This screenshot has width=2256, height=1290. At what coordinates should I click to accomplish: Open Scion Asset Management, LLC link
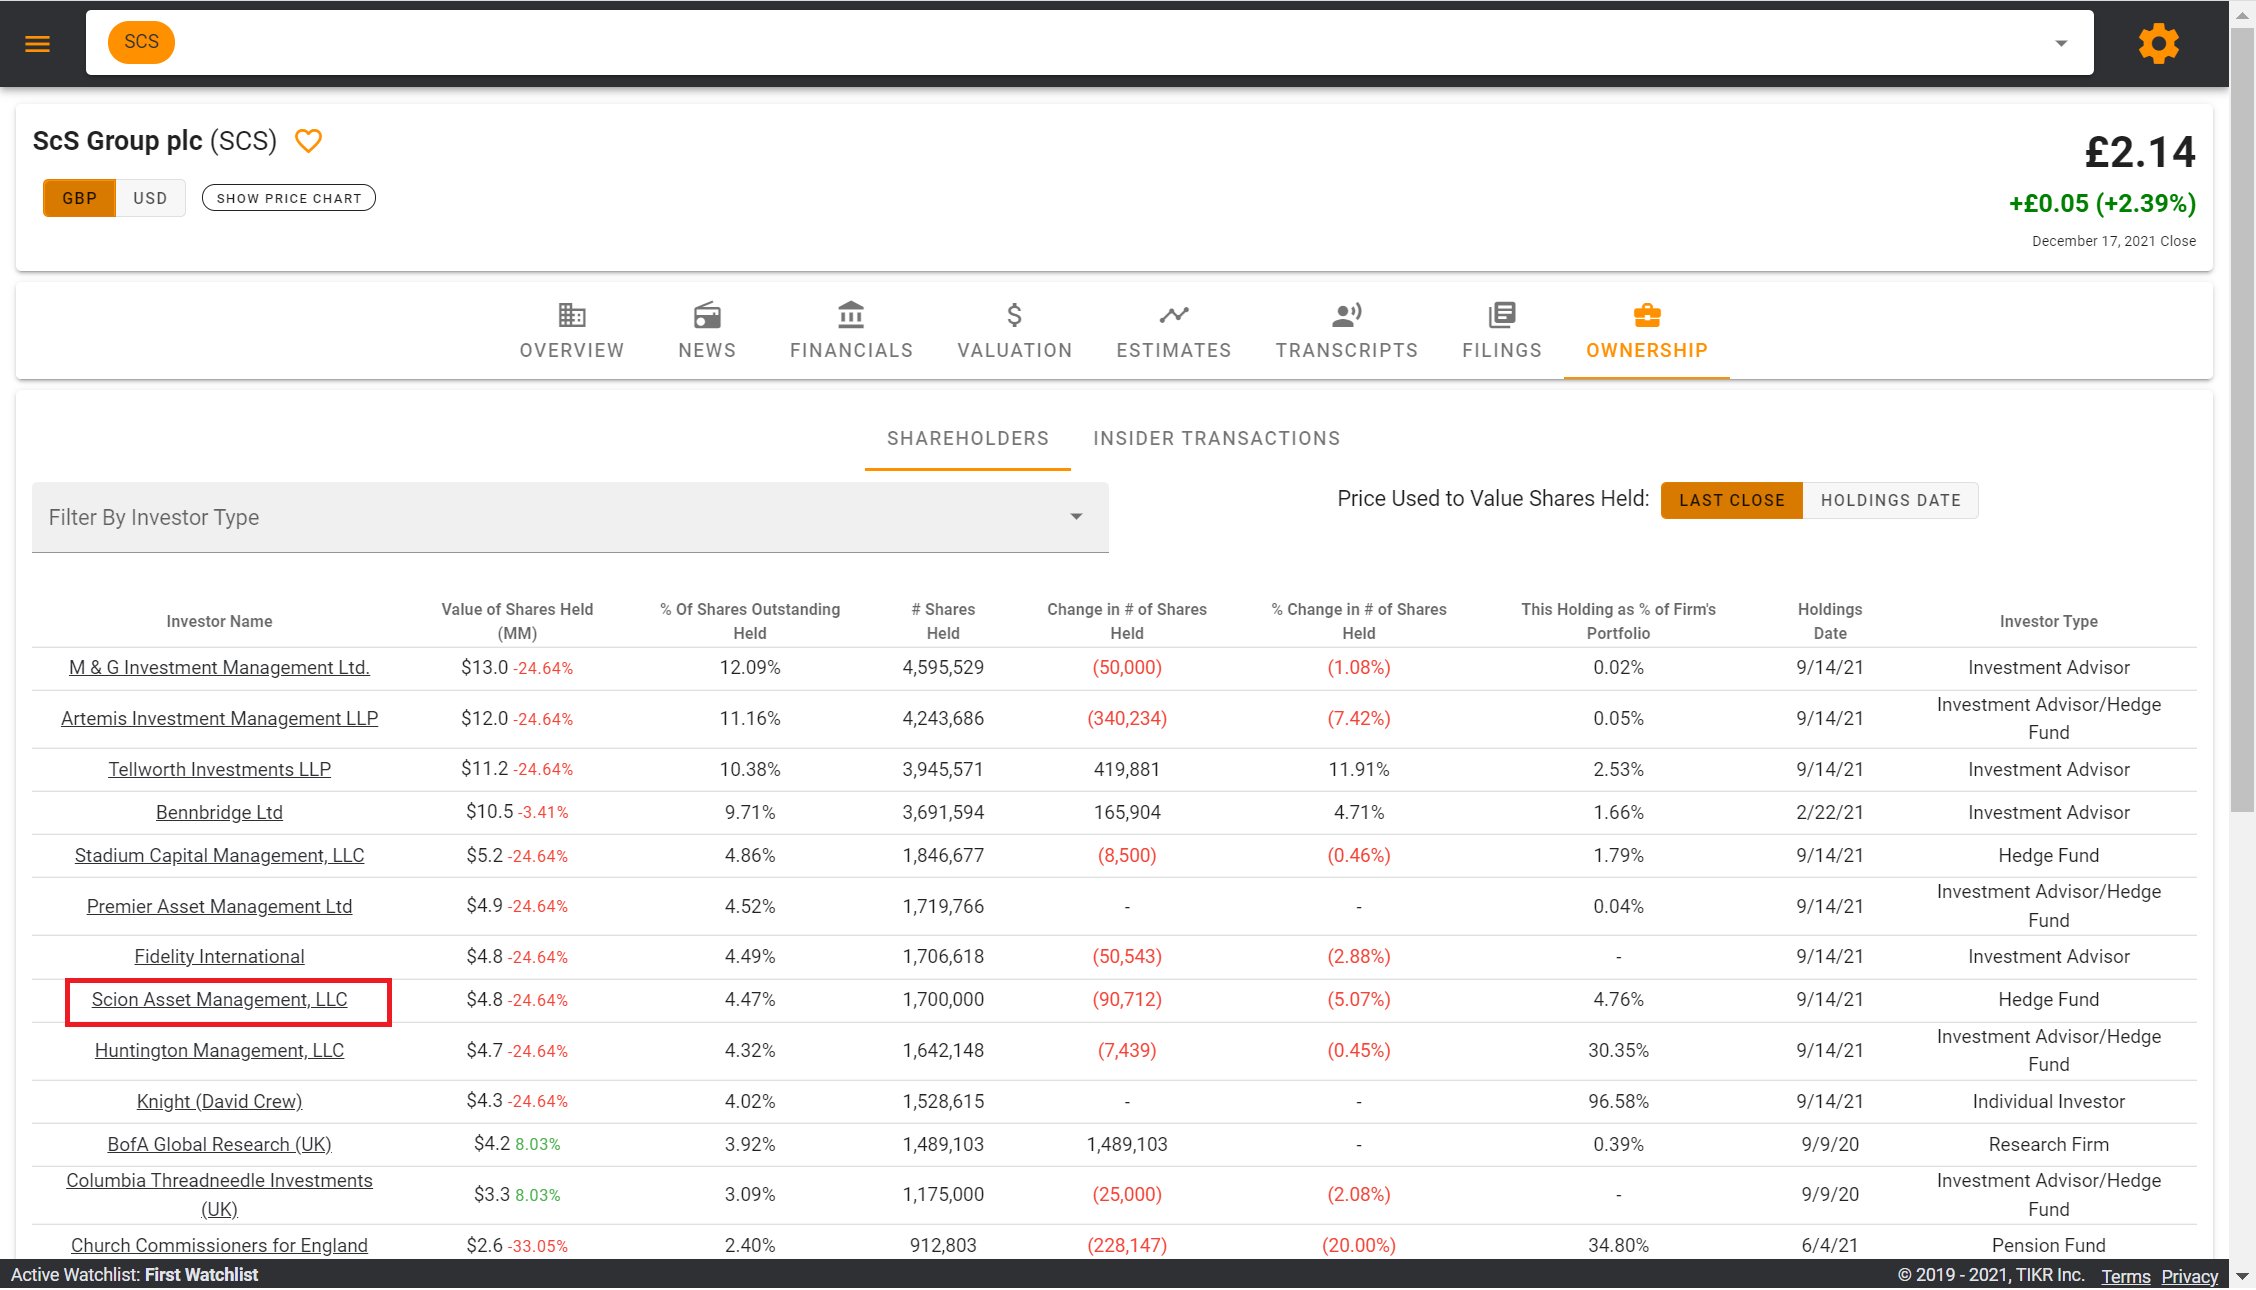tap(219, 999)
